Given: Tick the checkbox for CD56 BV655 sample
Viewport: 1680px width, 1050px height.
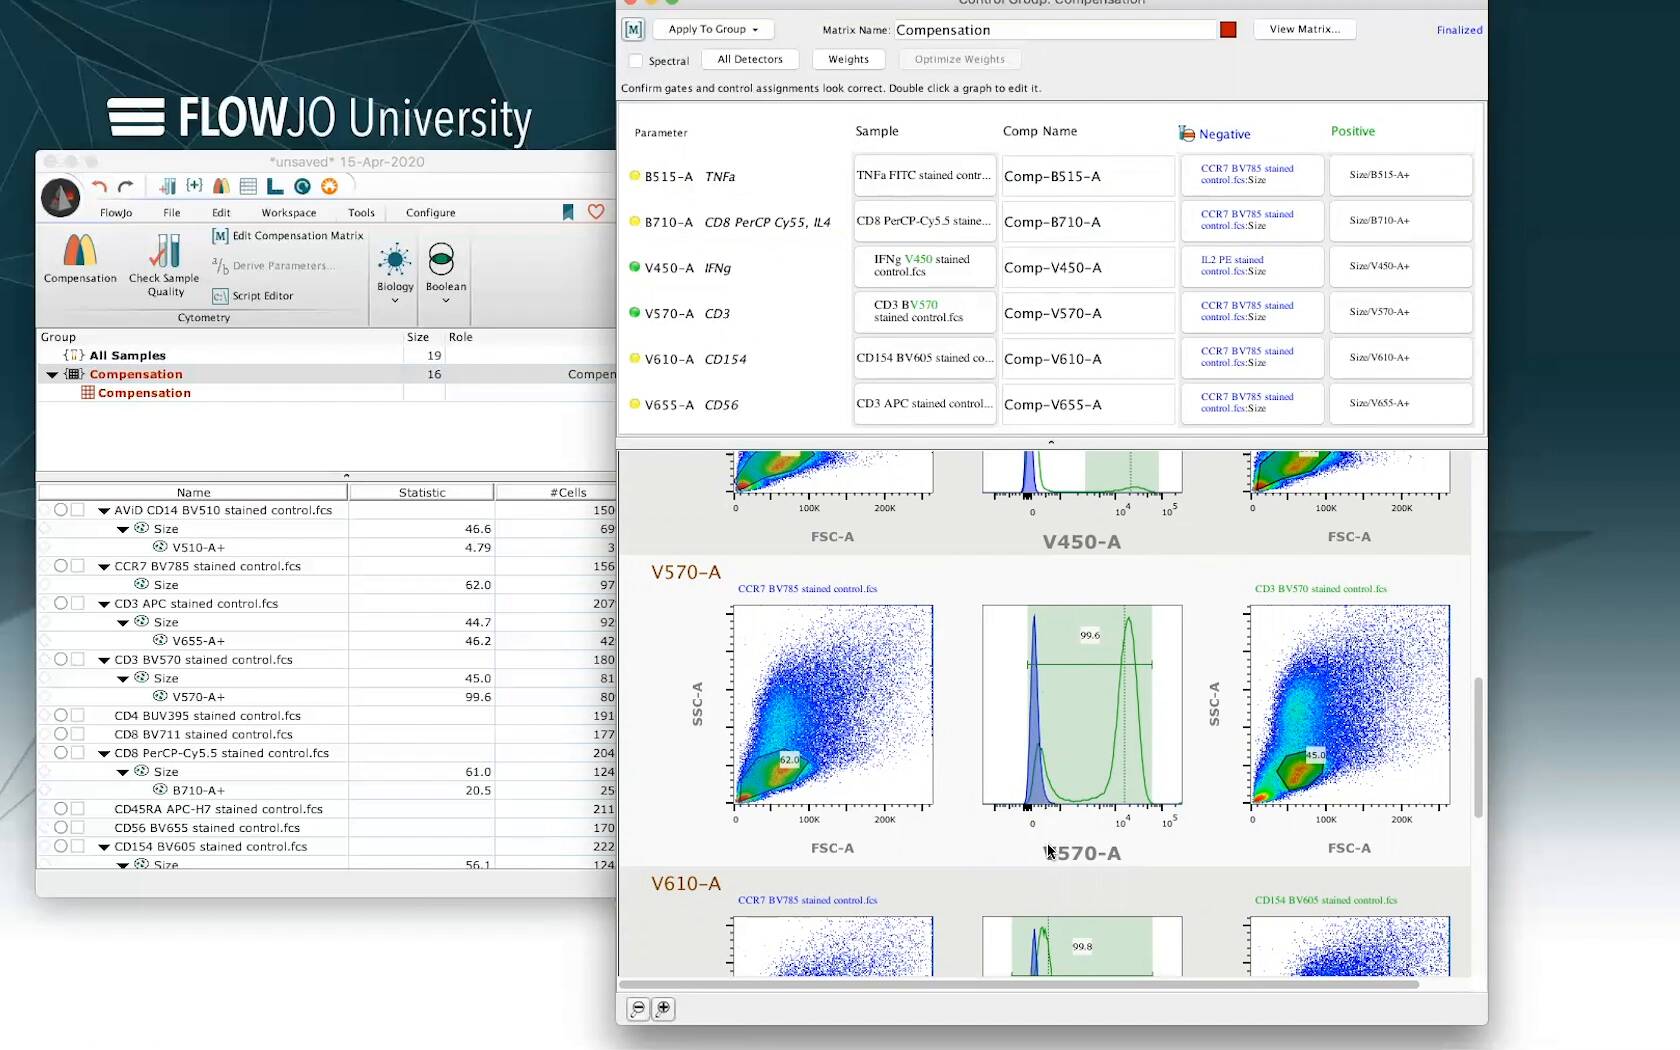Looking at the screenshot, I should coord(78,828).
